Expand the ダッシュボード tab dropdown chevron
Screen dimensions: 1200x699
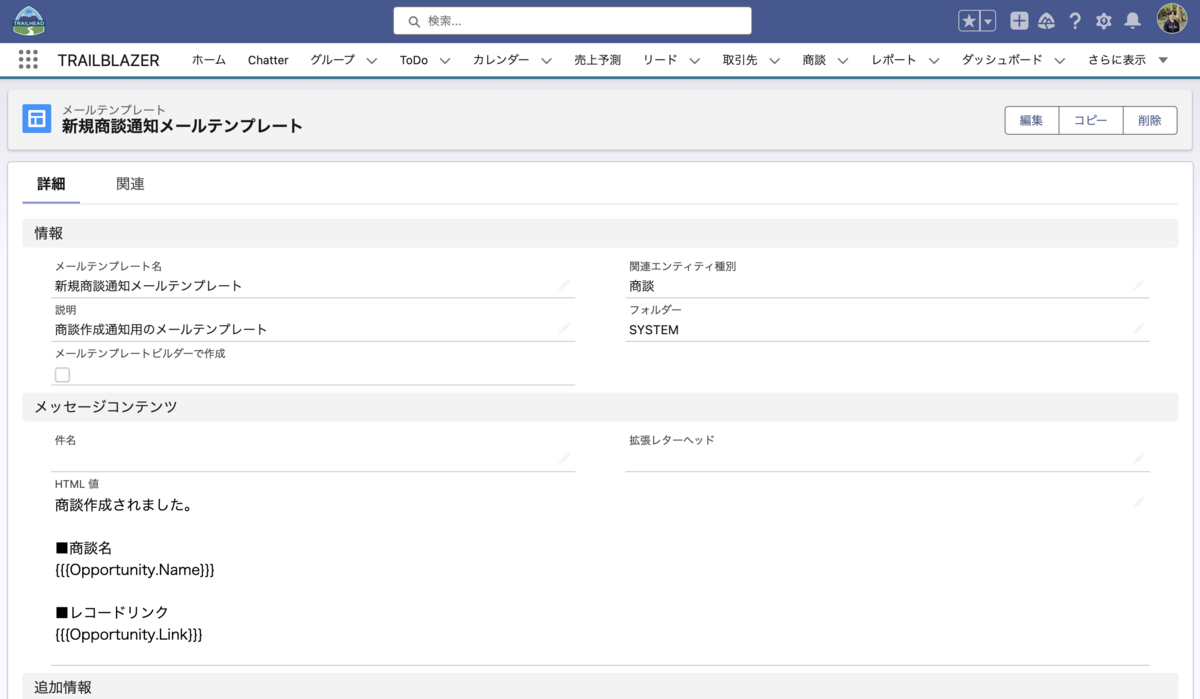click(x=1060, y=61)
